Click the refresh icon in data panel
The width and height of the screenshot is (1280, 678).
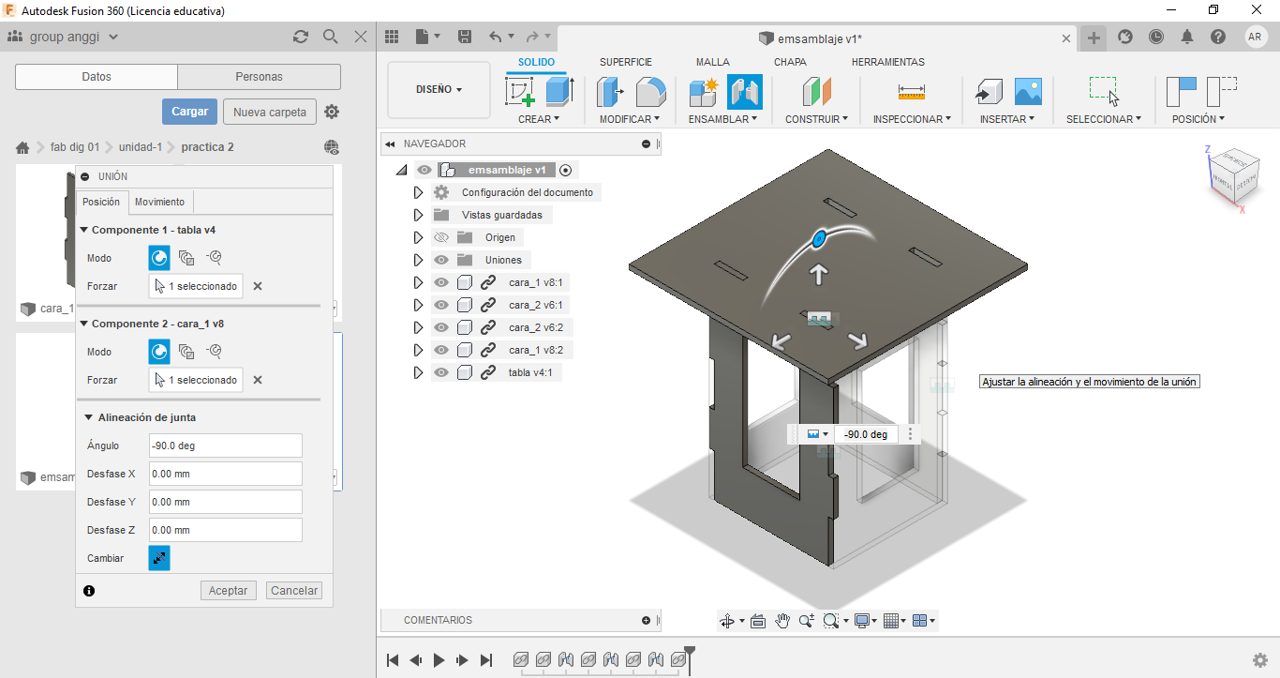300,37
